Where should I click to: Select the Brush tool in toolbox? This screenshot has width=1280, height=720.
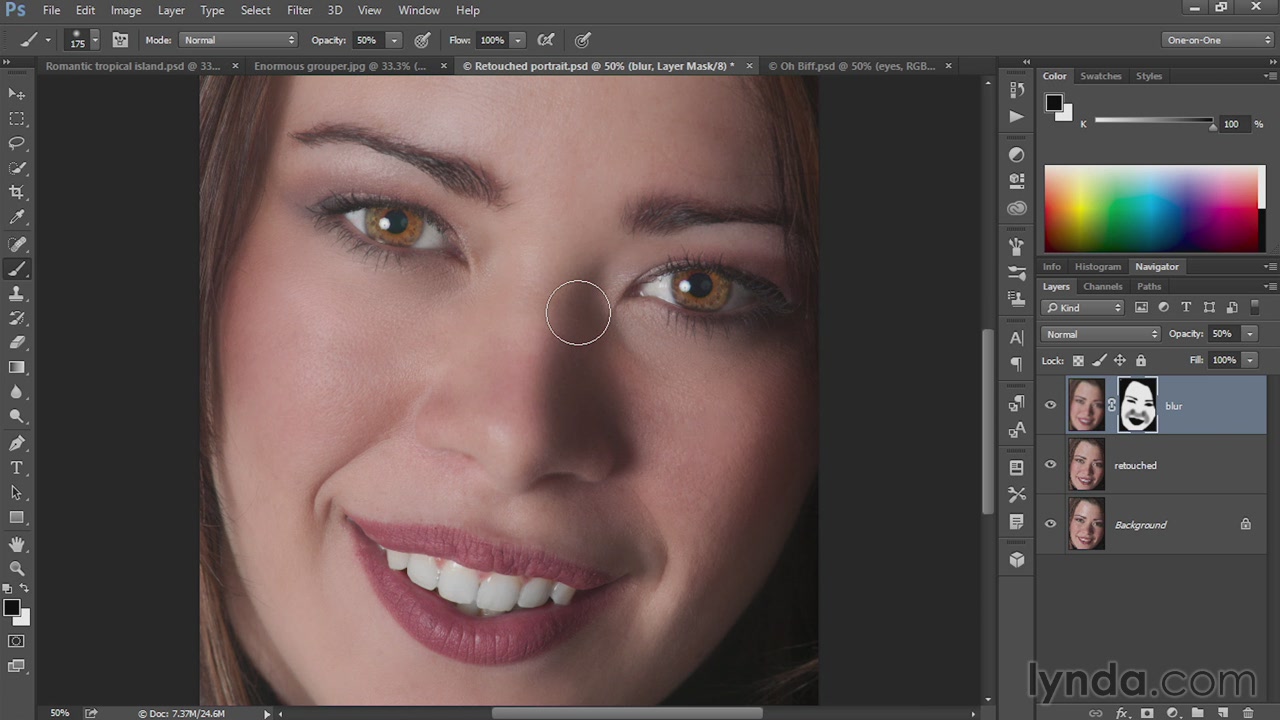17,269
